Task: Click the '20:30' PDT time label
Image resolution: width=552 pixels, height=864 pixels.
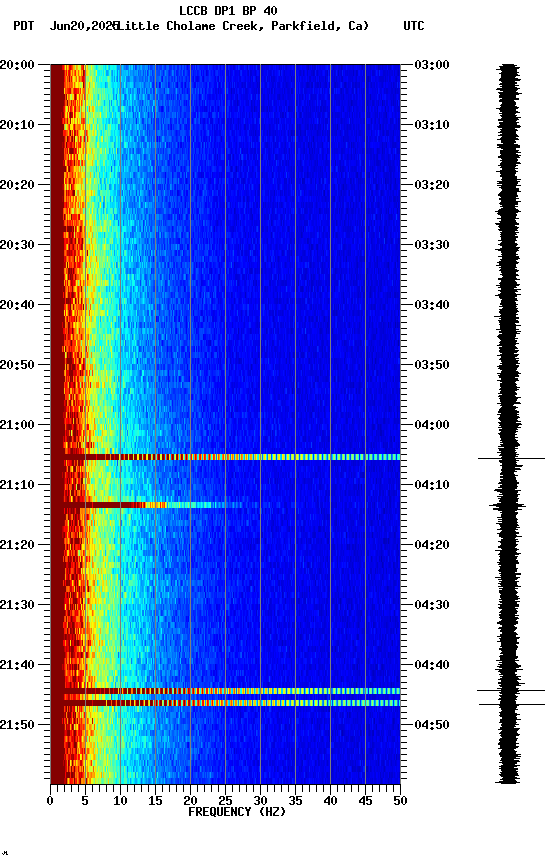Action: coord(17,245)
